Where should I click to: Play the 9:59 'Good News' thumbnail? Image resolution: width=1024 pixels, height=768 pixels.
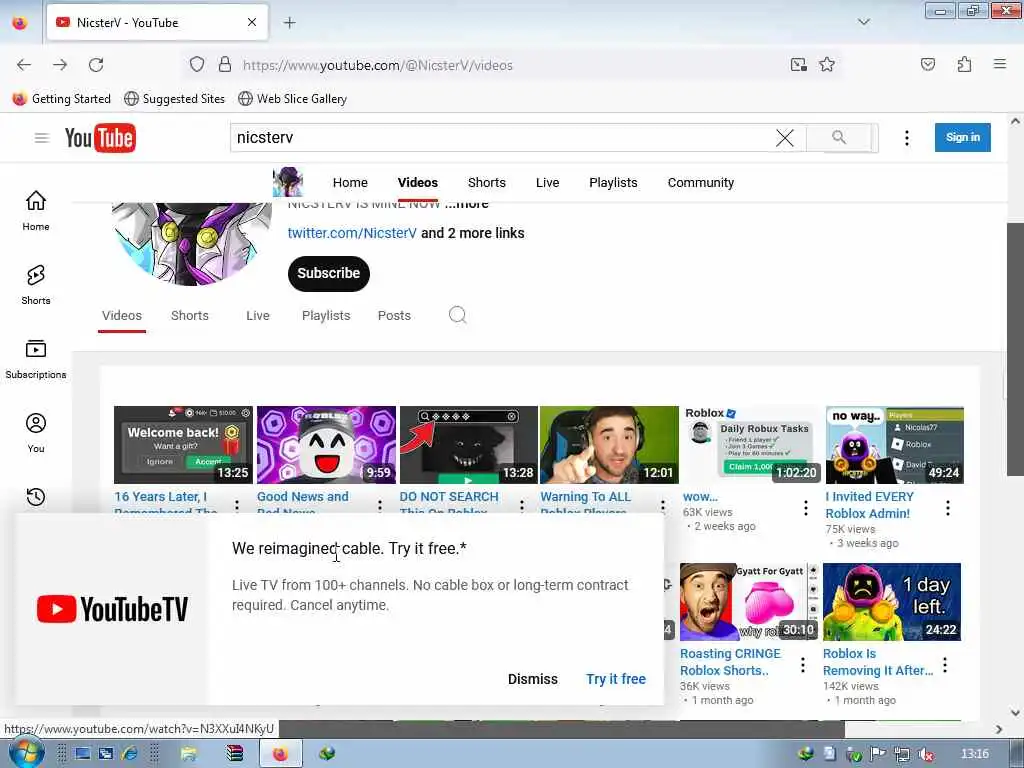tap(327, 445)
